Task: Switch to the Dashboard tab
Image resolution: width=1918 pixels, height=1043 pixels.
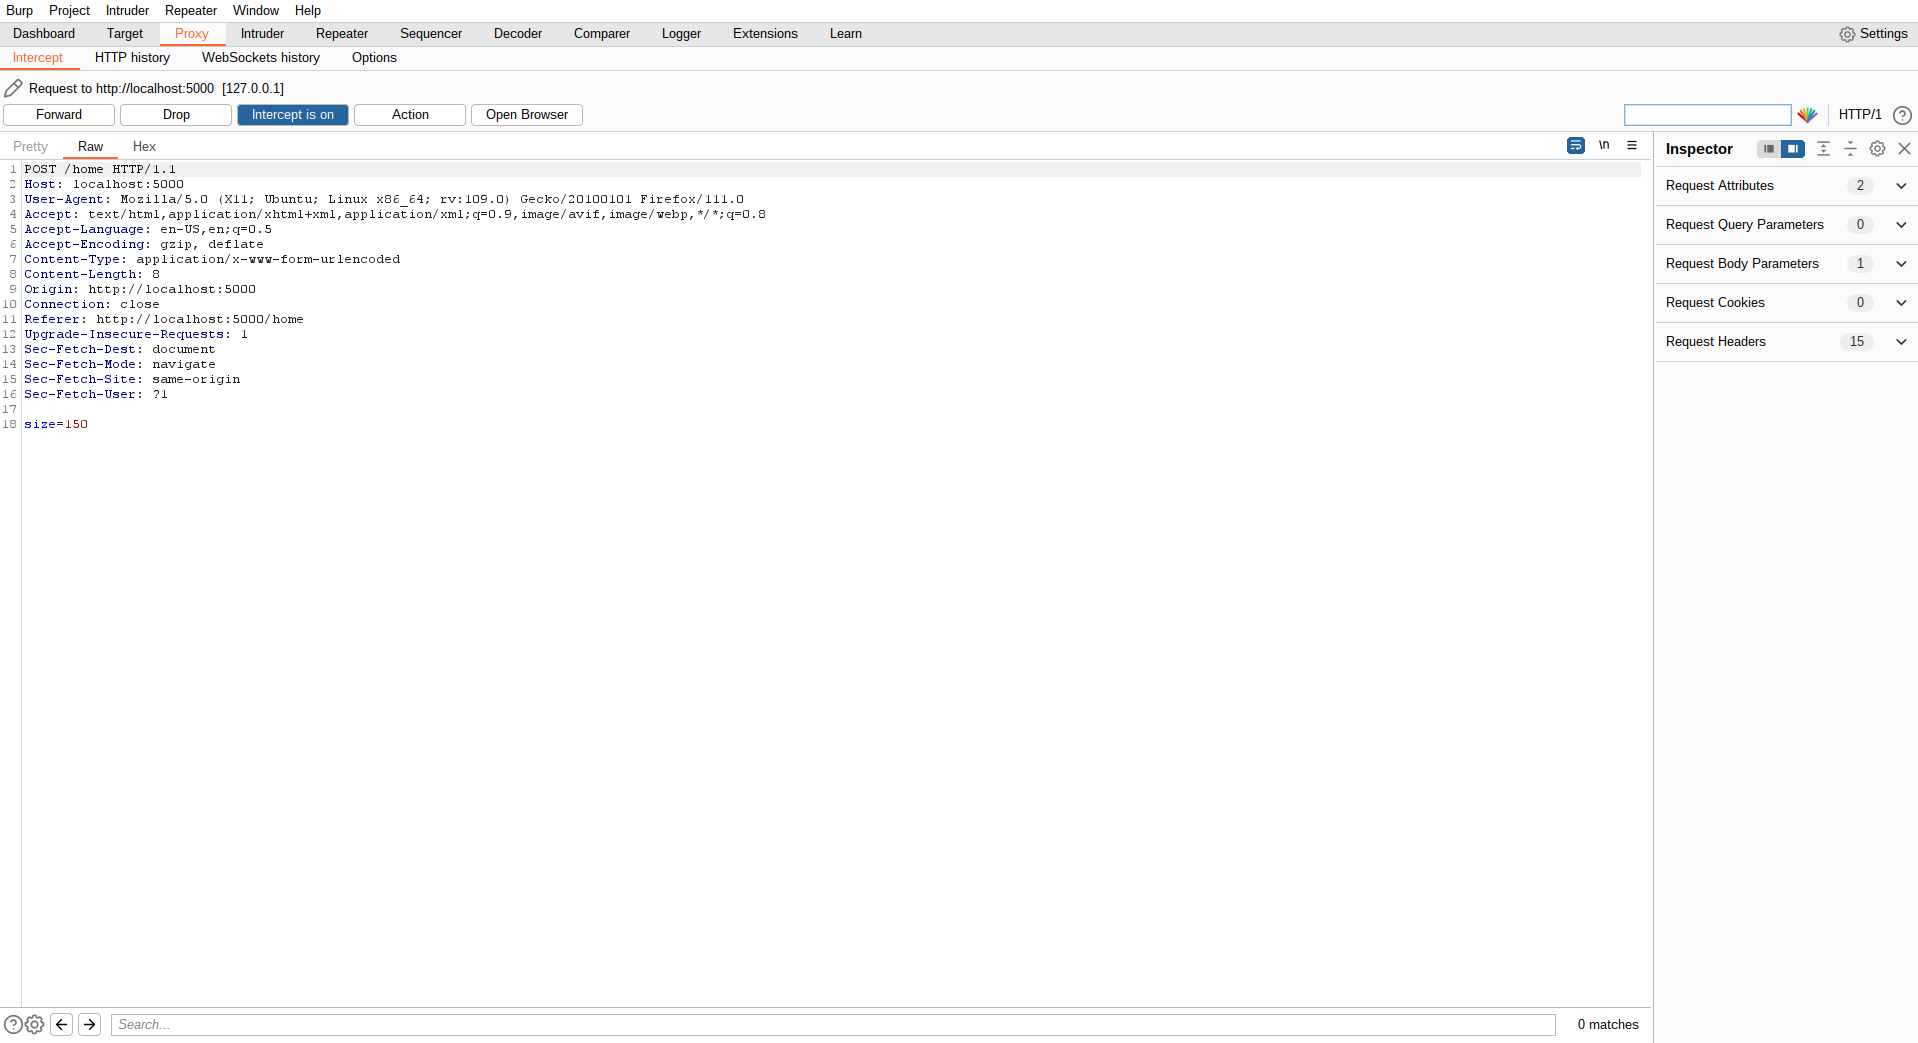Action: (x=44, y=34)
